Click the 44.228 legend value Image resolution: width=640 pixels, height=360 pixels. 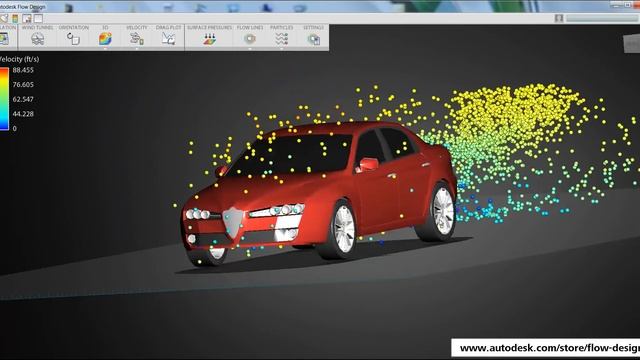coord(23,114)
